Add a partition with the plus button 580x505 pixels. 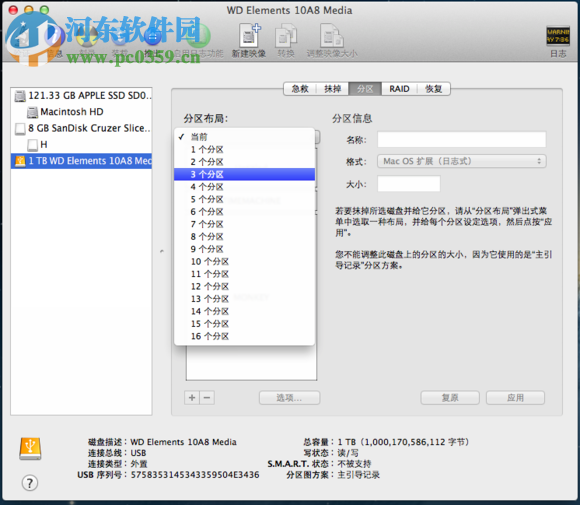tap(192, 398)
